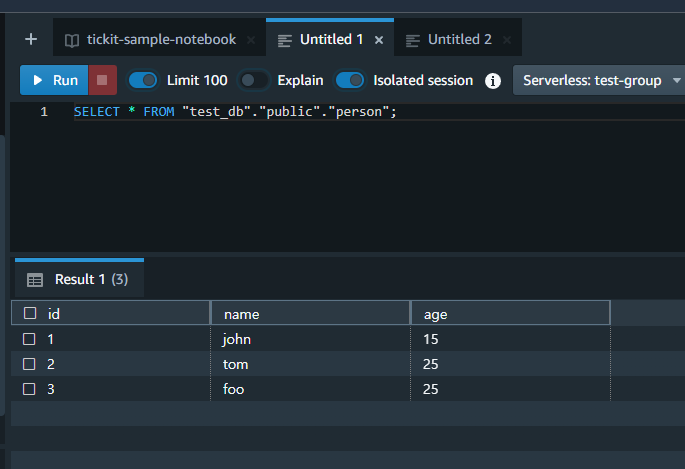Click the editor icon on Untitled 2 tab
This screenshot has height=469, width=685.
click(x=412, y=40)
